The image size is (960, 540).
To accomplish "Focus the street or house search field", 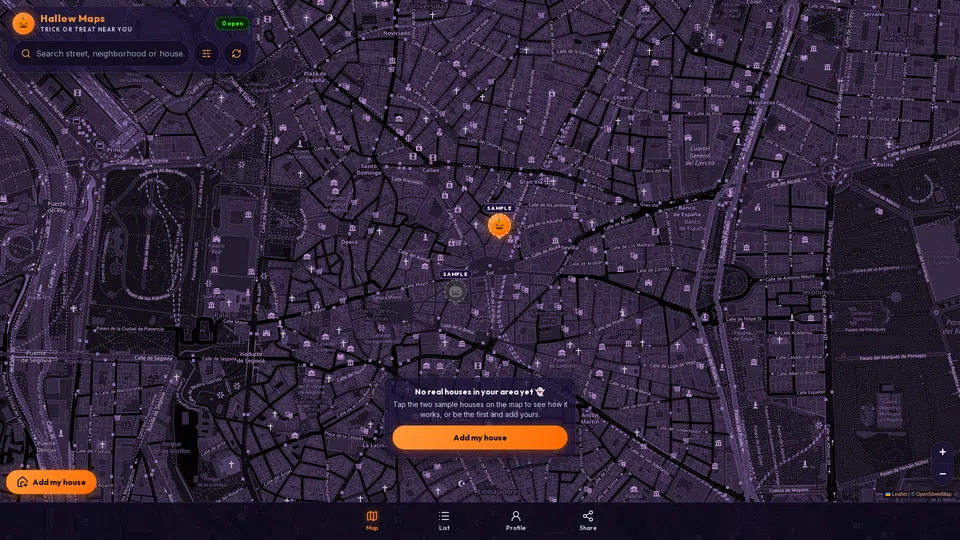I will (101, 54).
